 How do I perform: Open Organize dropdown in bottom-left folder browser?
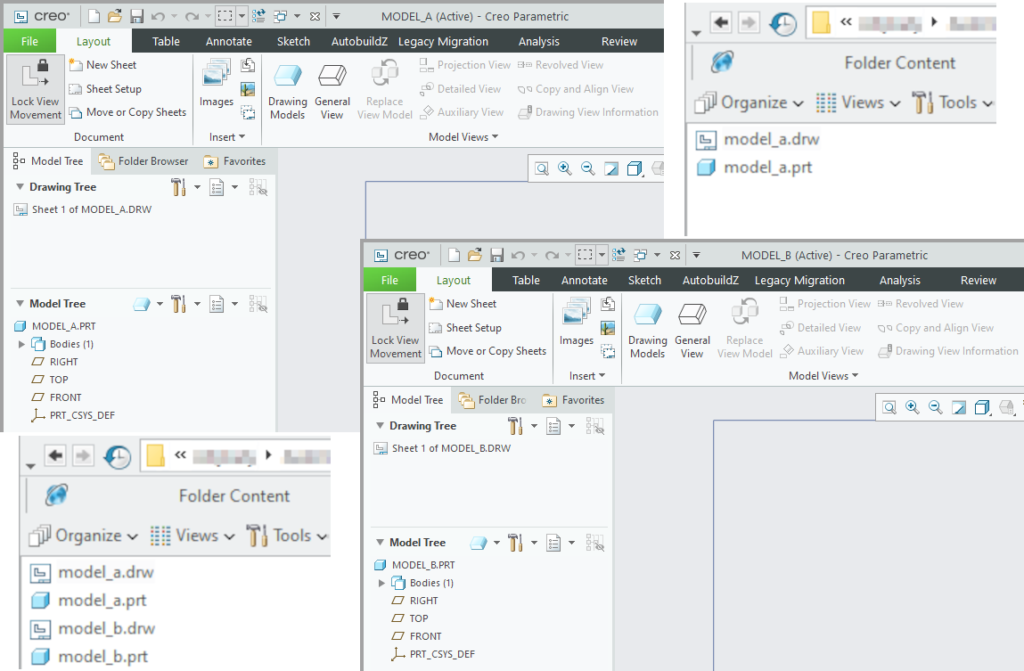click(83, 536)
